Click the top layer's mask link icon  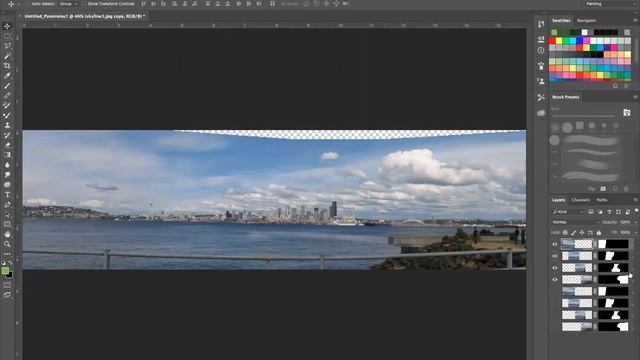[595, 244]
